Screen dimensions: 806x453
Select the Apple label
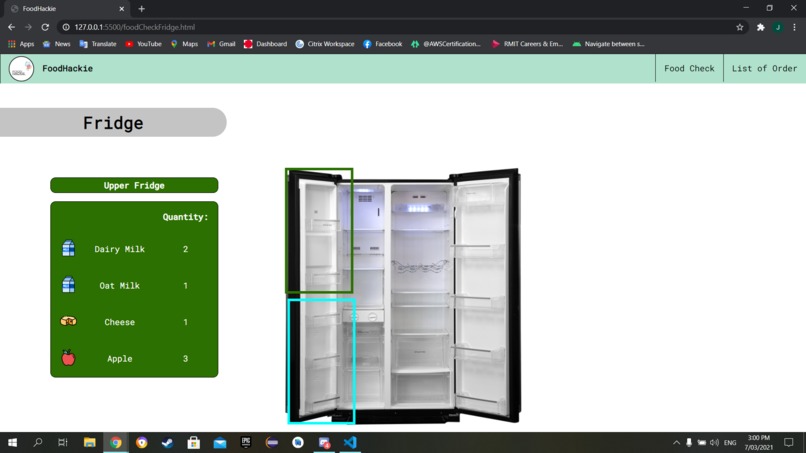coord(119,358)
